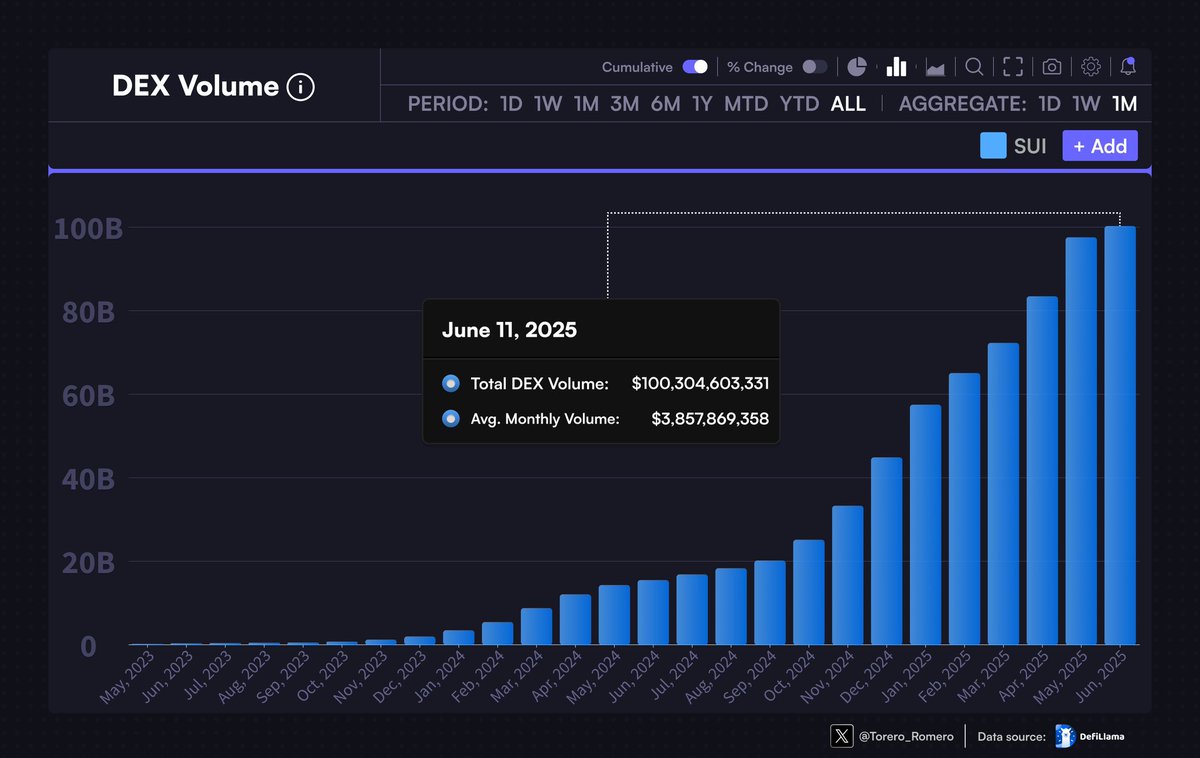1200x758 pixels.
Task: Set period to ALL
Action: tap(848, 104)
